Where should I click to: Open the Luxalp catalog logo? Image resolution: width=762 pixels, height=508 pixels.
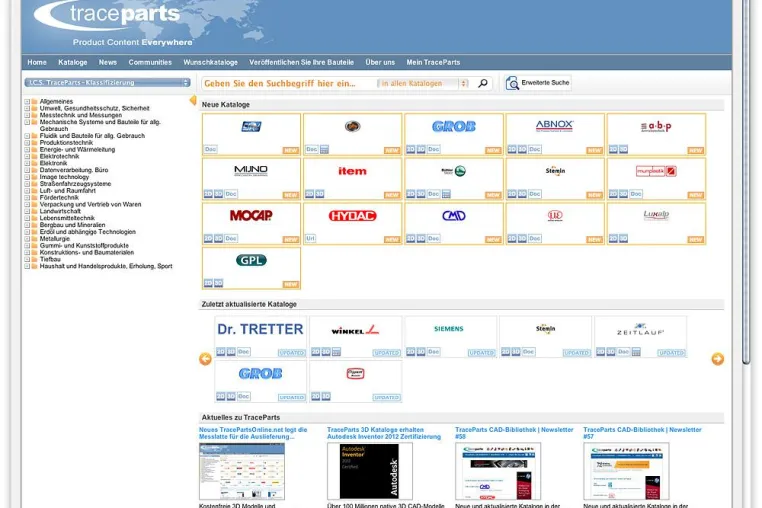pyautogui.click(x=656, y=215)
